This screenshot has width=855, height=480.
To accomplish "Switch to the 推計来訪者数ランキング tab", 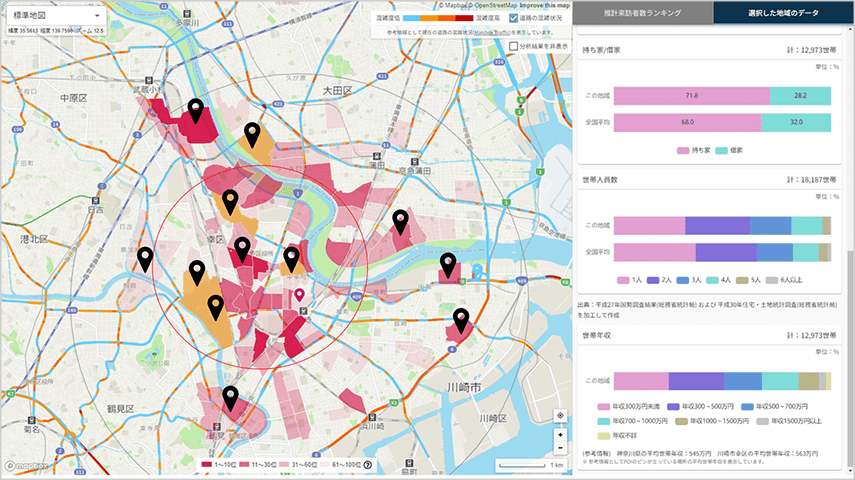I will [x=643, y=12].
